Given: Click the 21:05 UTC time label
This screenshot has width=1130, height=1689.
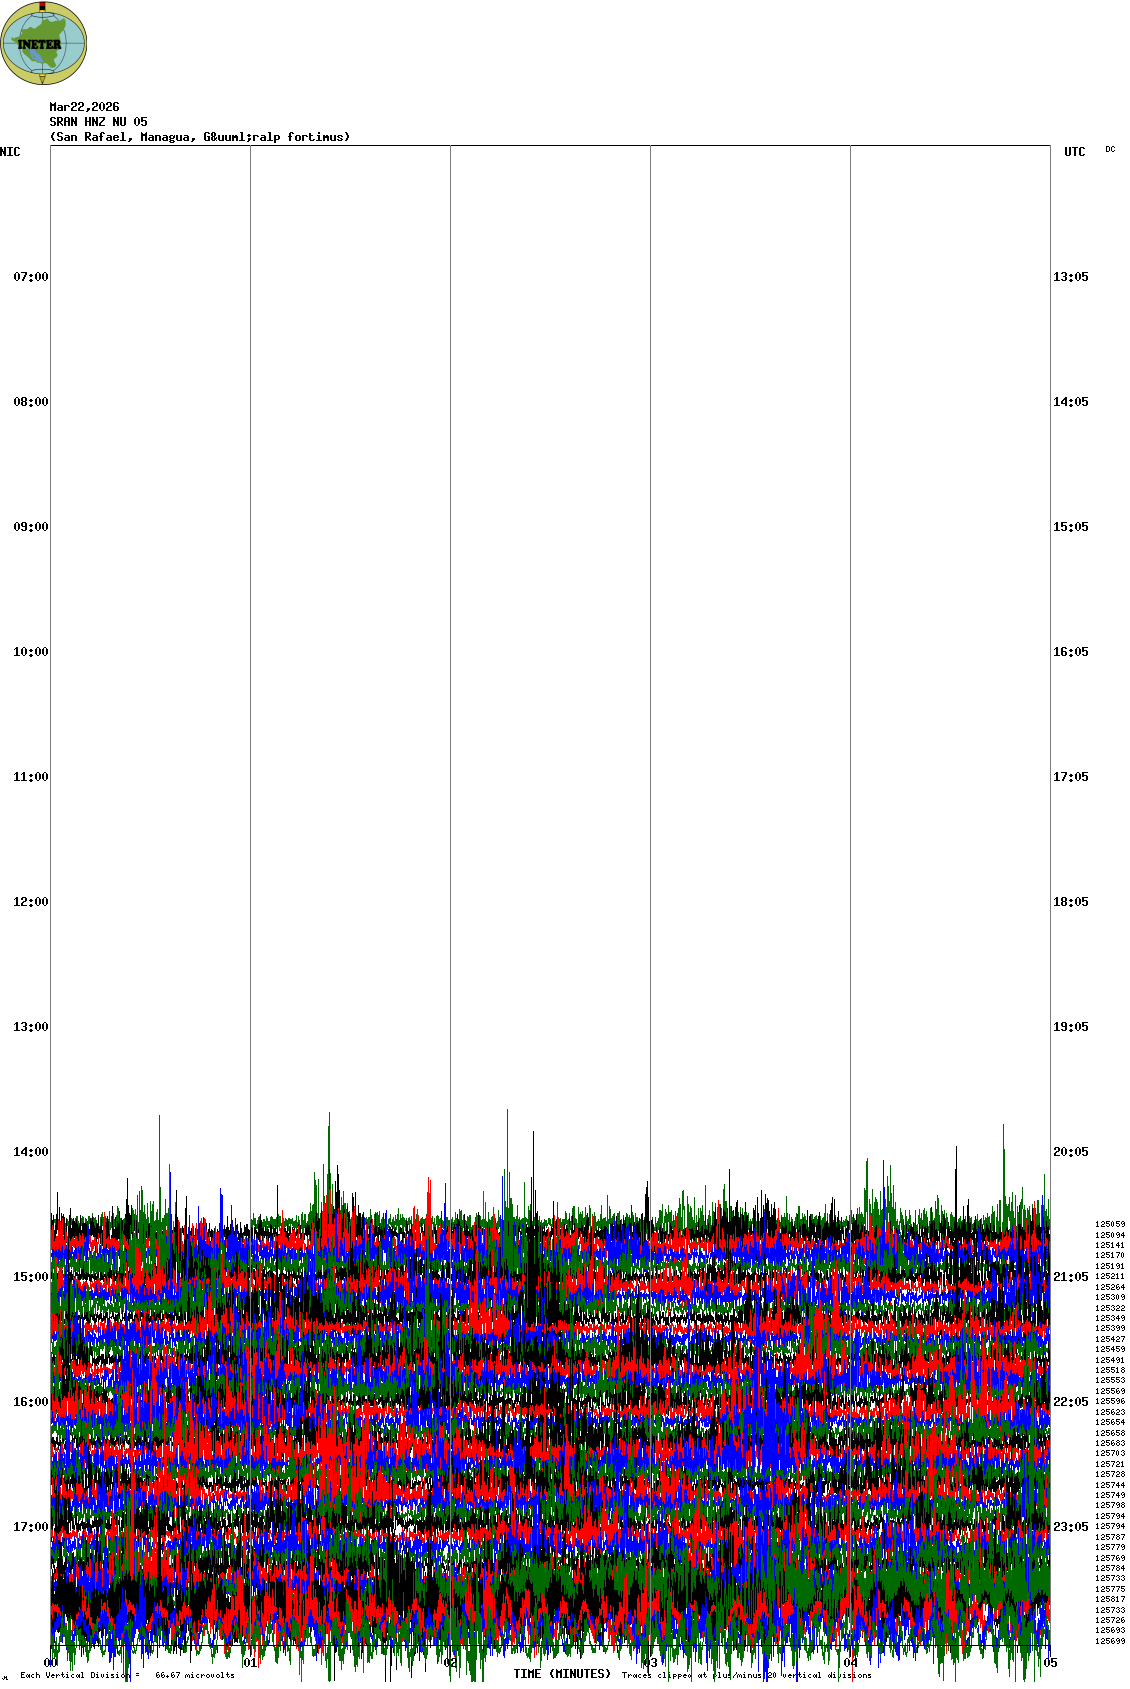Looking at the screenshot, I should (1070, 1277).
